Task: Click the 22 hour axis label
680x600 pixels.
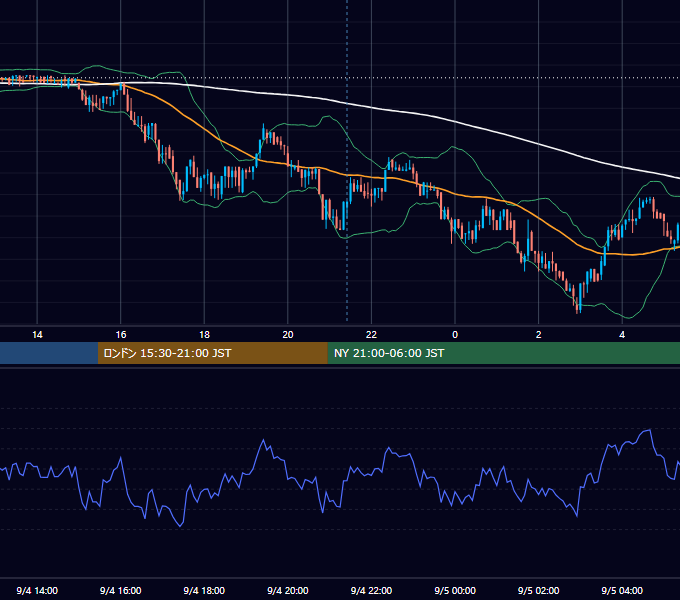Action: [371, 335]
